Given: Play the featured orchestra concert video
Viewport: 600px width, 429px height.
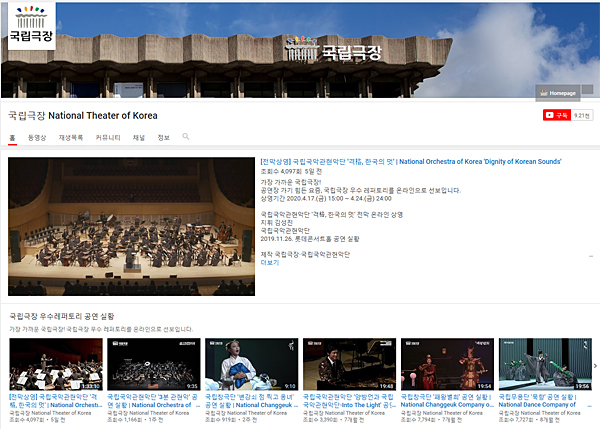Looking at the screenshot, I should 131,227.
